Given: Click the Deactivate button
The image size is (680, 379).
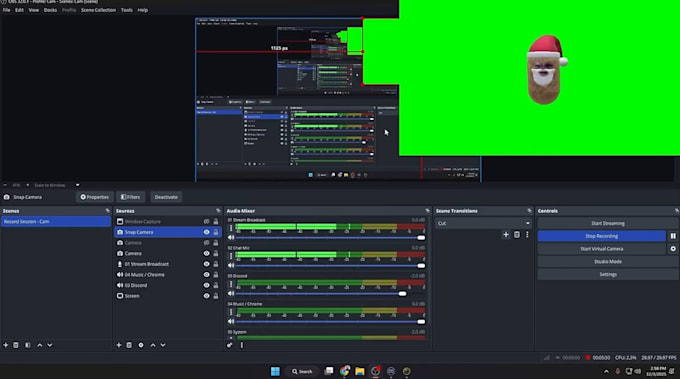Looking at the screenshot, I should click(x=166, y=197).
